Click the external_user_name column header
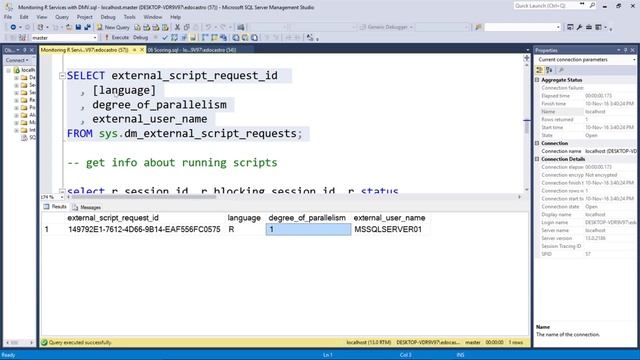 click(x=389, y=218)
